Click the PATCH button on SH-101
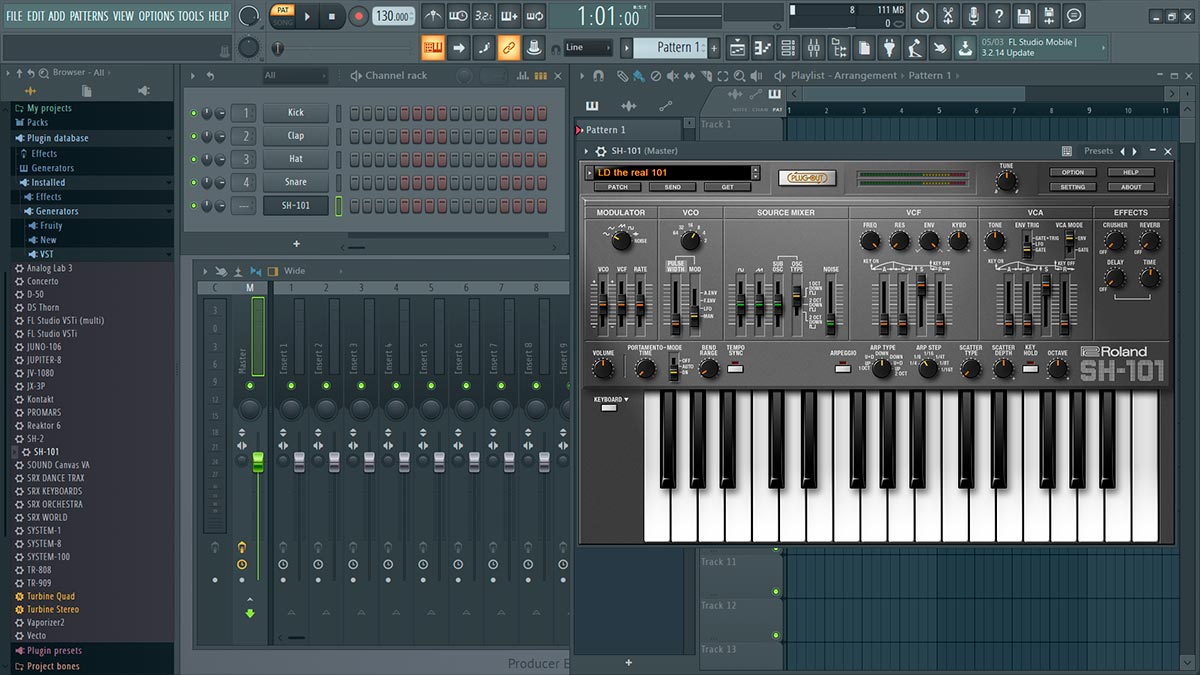The width and height of the screenshot is (1200, 675). pyautogui.click(x=618, y=187)
